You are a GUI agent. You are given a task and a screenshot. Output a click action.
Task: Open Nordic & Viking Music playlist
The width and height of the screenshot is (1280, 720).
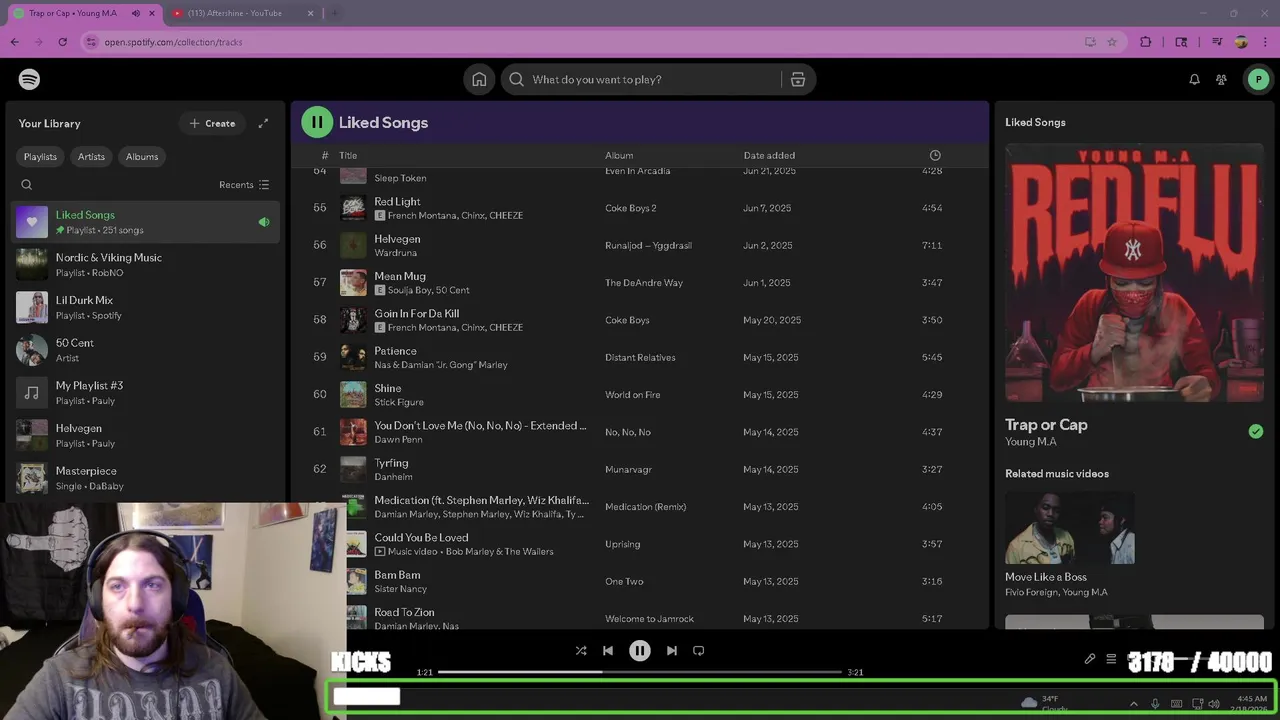[x=146, y=265]
